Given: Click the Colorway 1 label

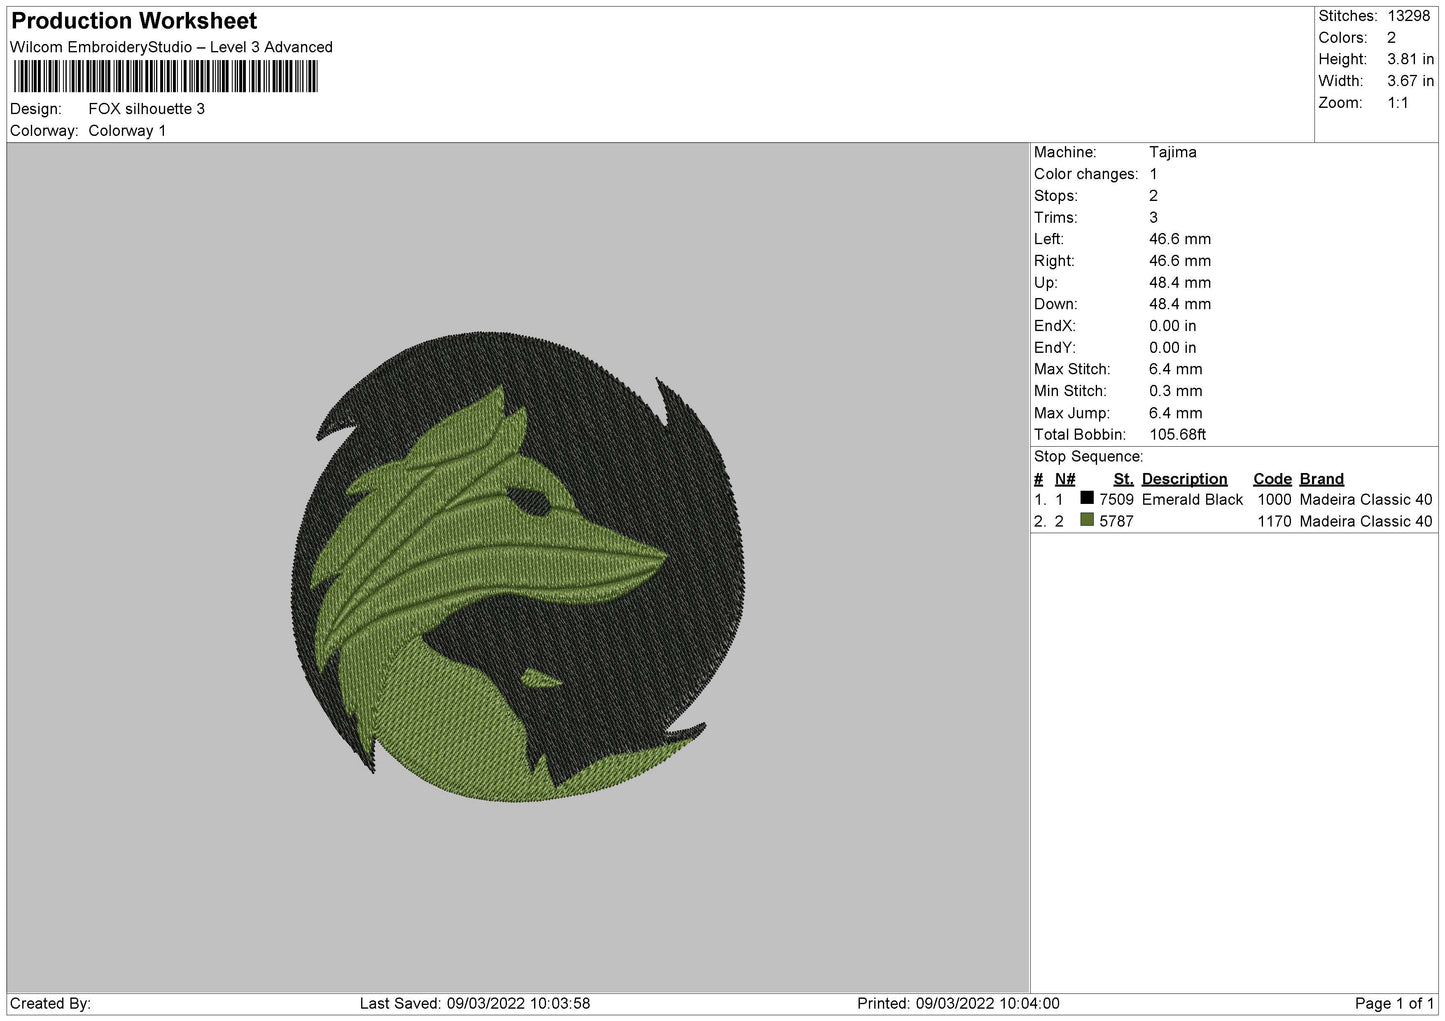Looking at the screenshot, I should coord(127,131).
